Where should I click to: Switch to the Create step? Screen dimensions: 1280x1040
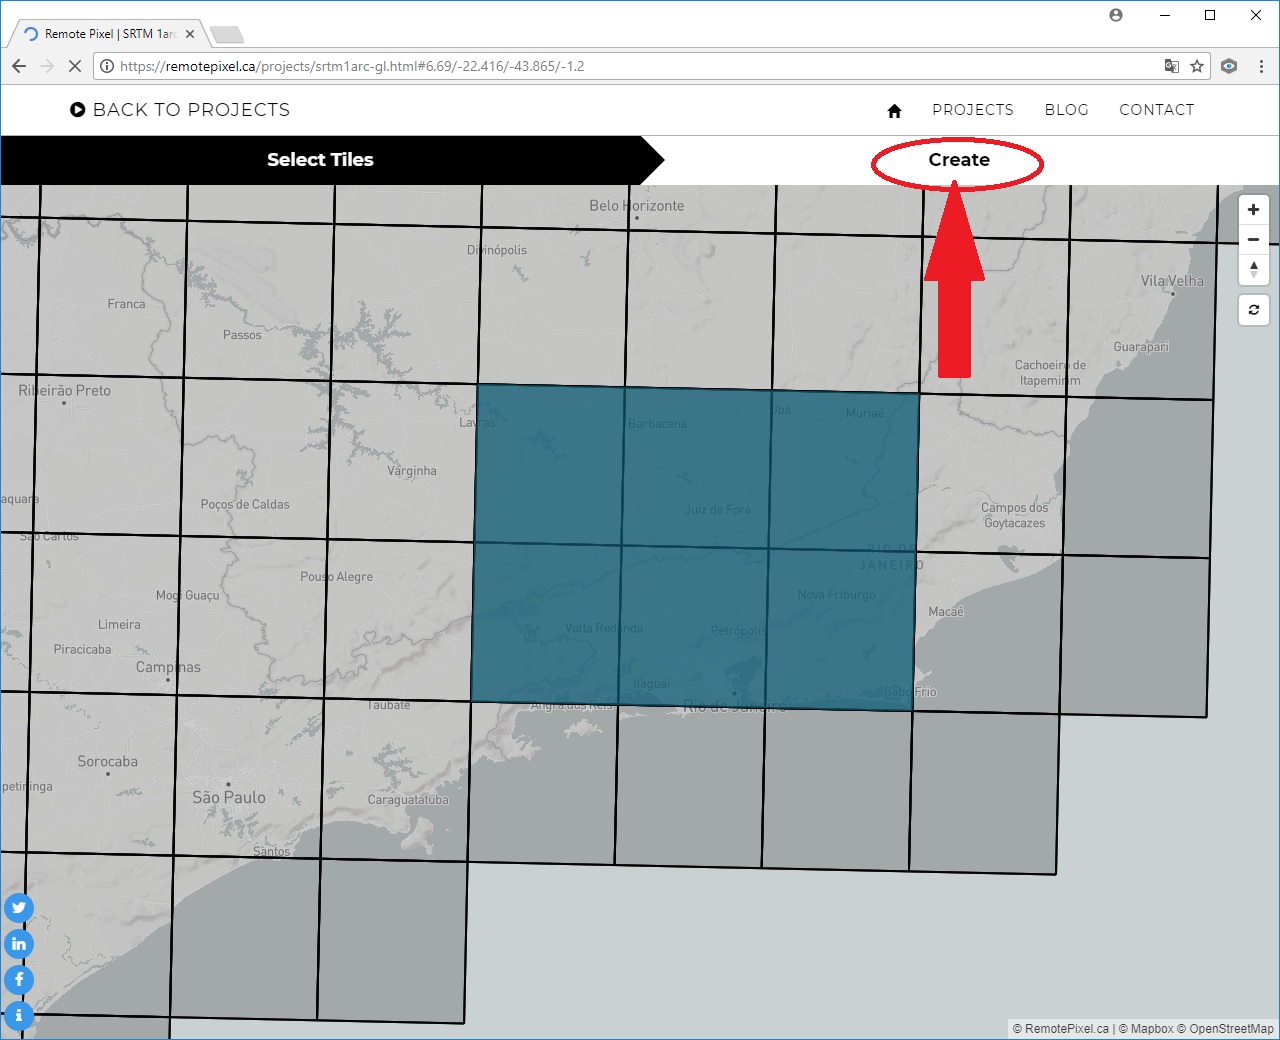click(x=958, y=160)
